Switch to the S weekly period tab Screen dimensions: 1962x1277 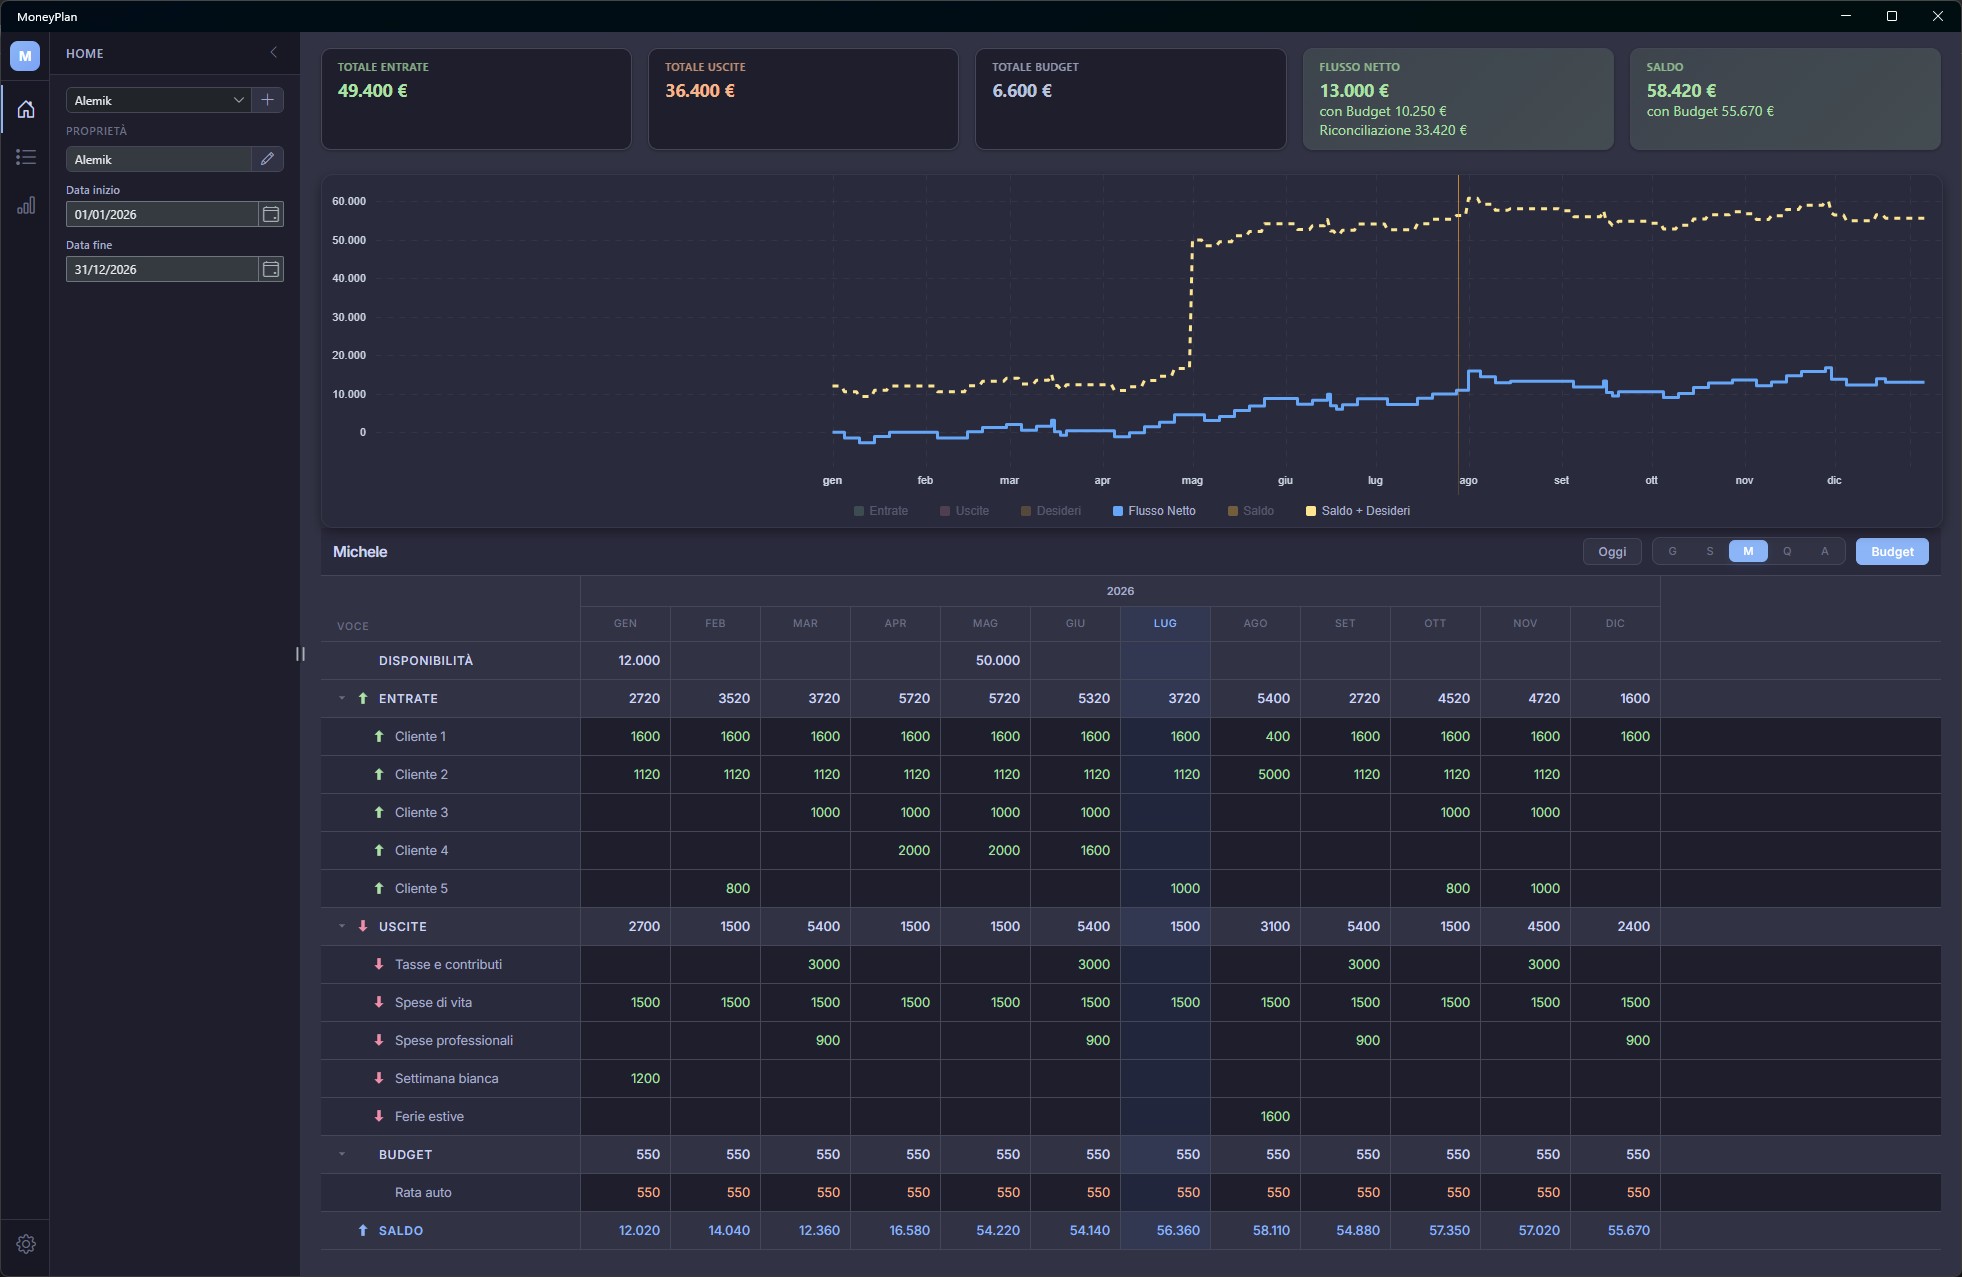(x=1710, y=551)
